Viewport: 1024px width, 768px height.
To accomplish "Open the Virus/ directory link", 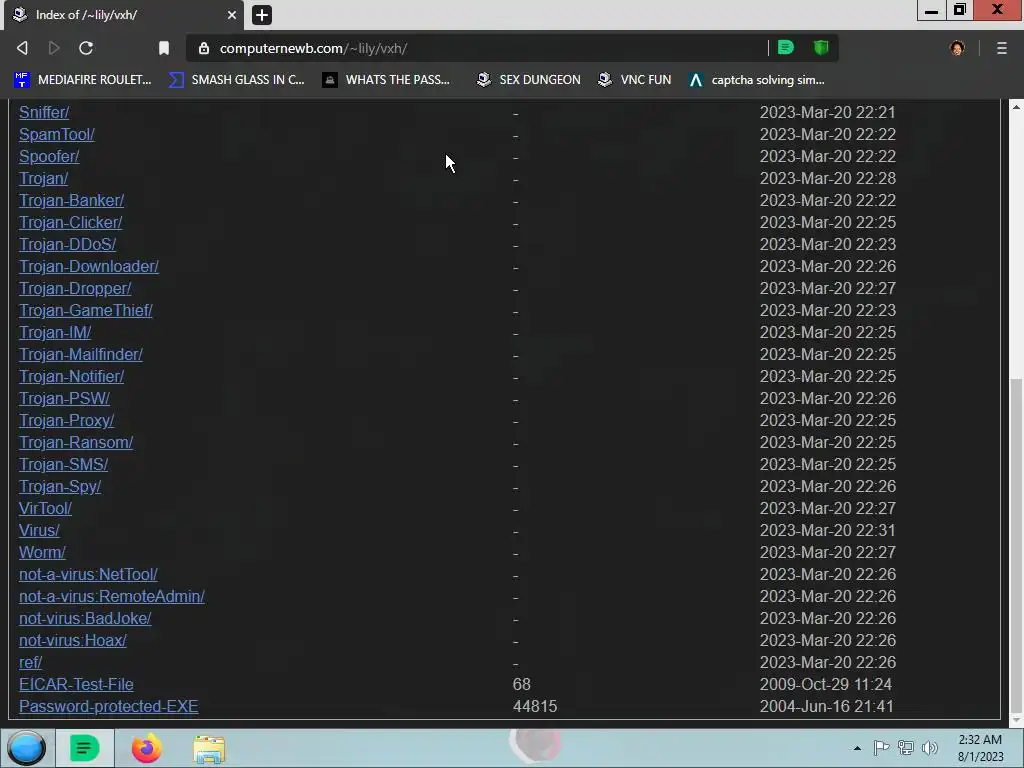I will coord(39,530).
